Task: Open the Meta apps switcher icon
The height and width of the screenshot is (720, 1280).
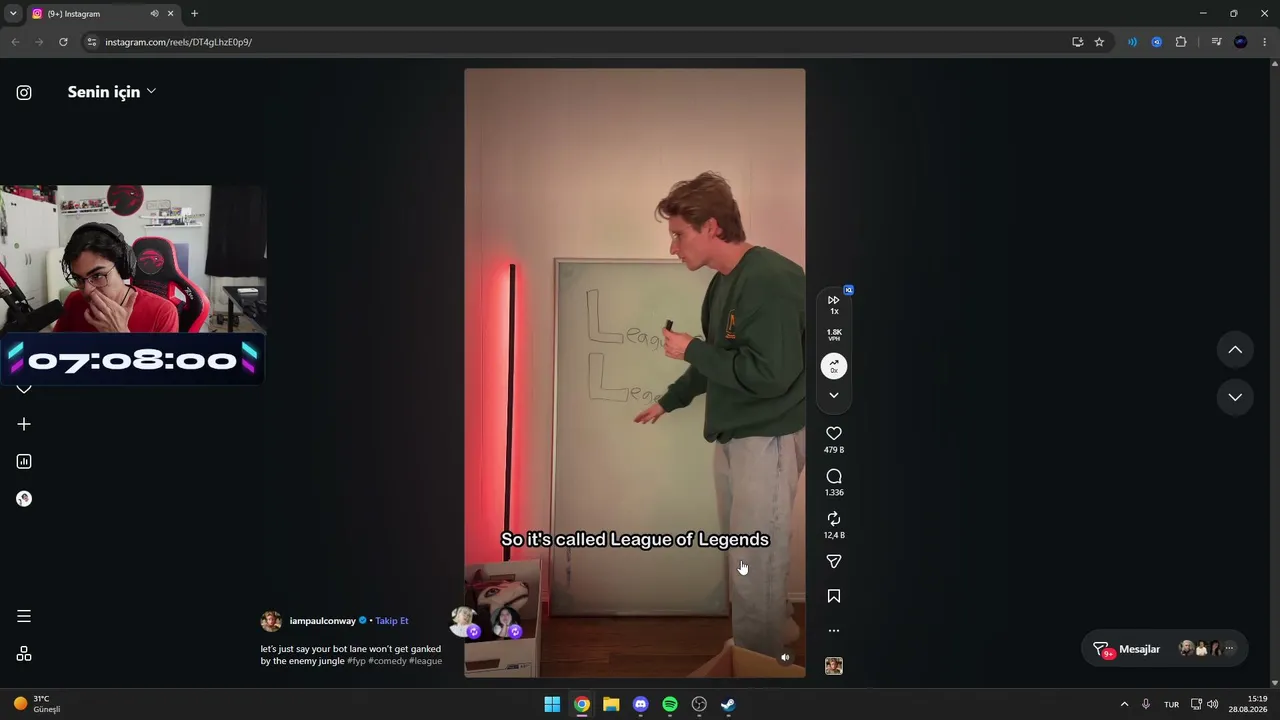Action: coord(24,654)
